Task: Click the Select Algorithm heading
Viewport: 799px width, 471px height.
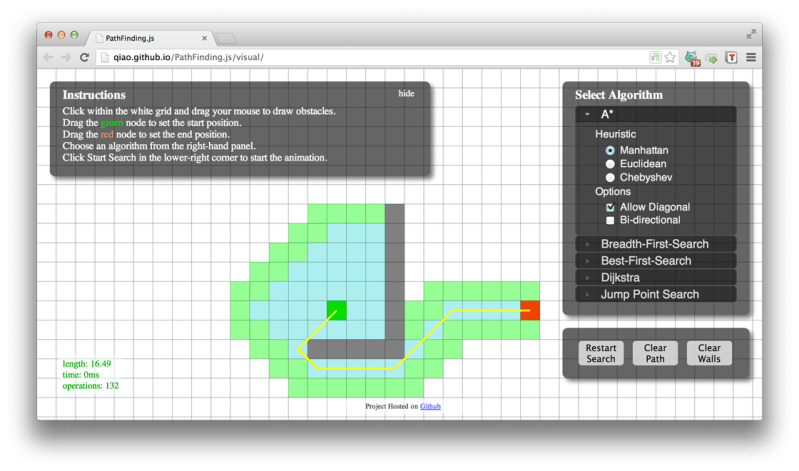Action: 619,95
